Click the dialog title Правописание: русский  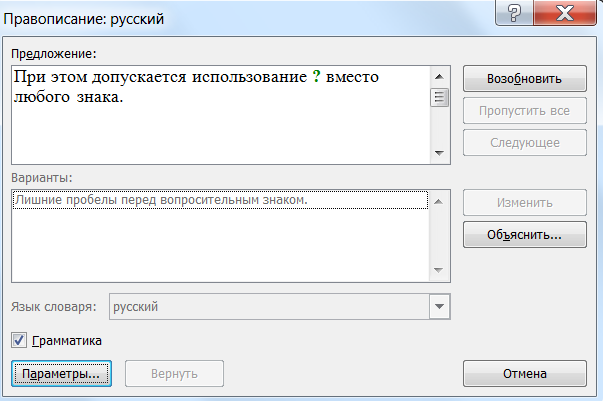tap(83, 19)
